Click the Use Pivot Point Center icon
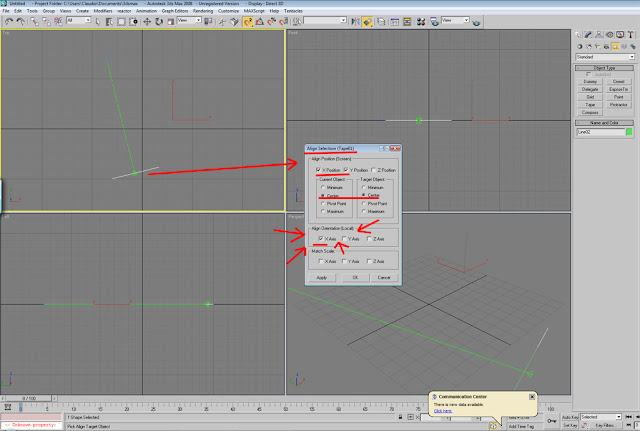640x431 pixels. pos(208,22)
